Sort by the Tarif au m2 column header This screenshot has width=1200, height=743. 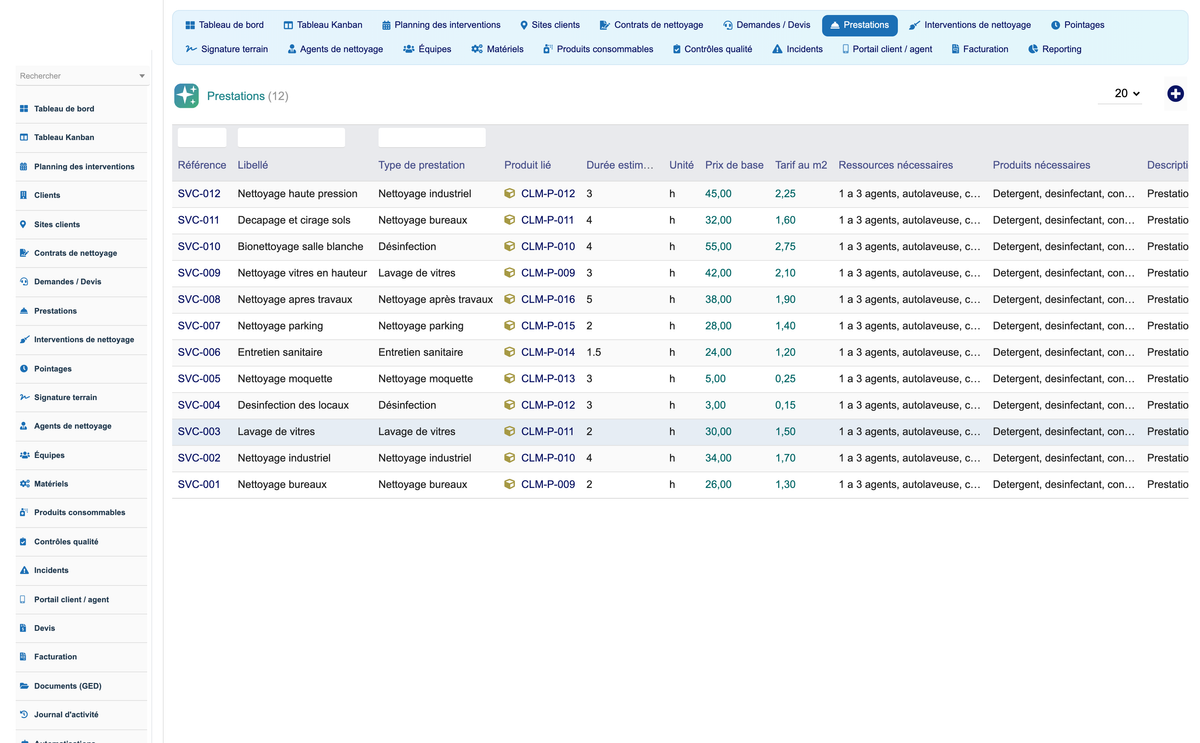coord(801,165)
